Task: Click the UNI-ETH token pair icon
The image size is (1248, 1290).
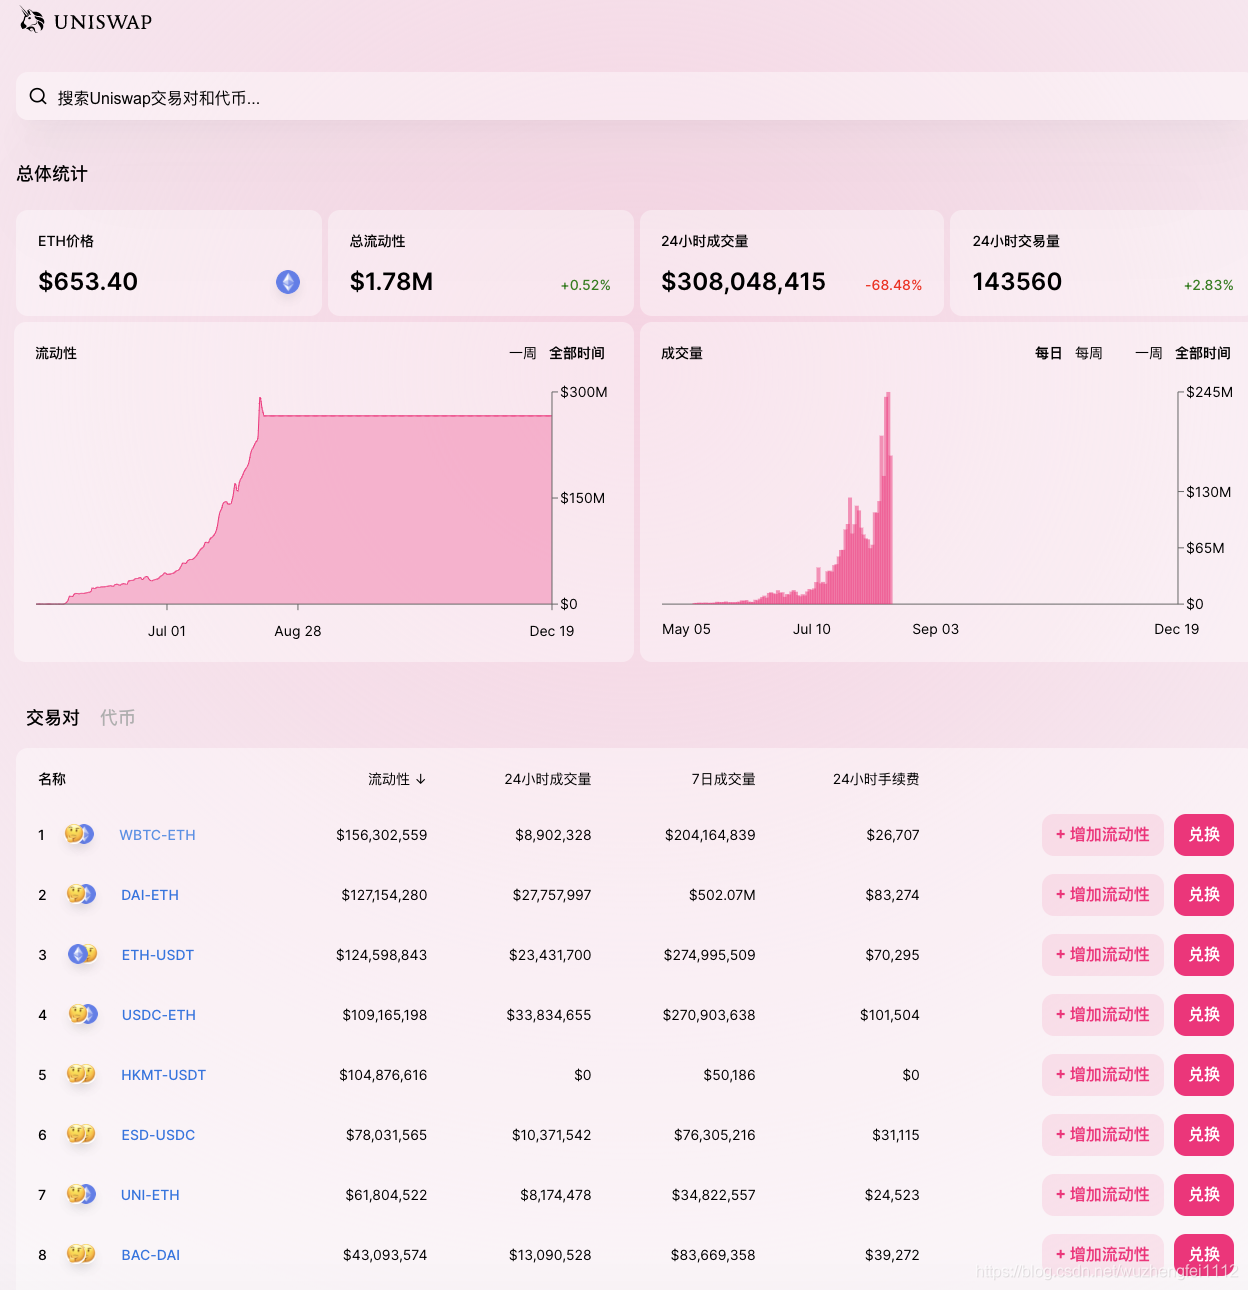Action: click(81, 1194)
